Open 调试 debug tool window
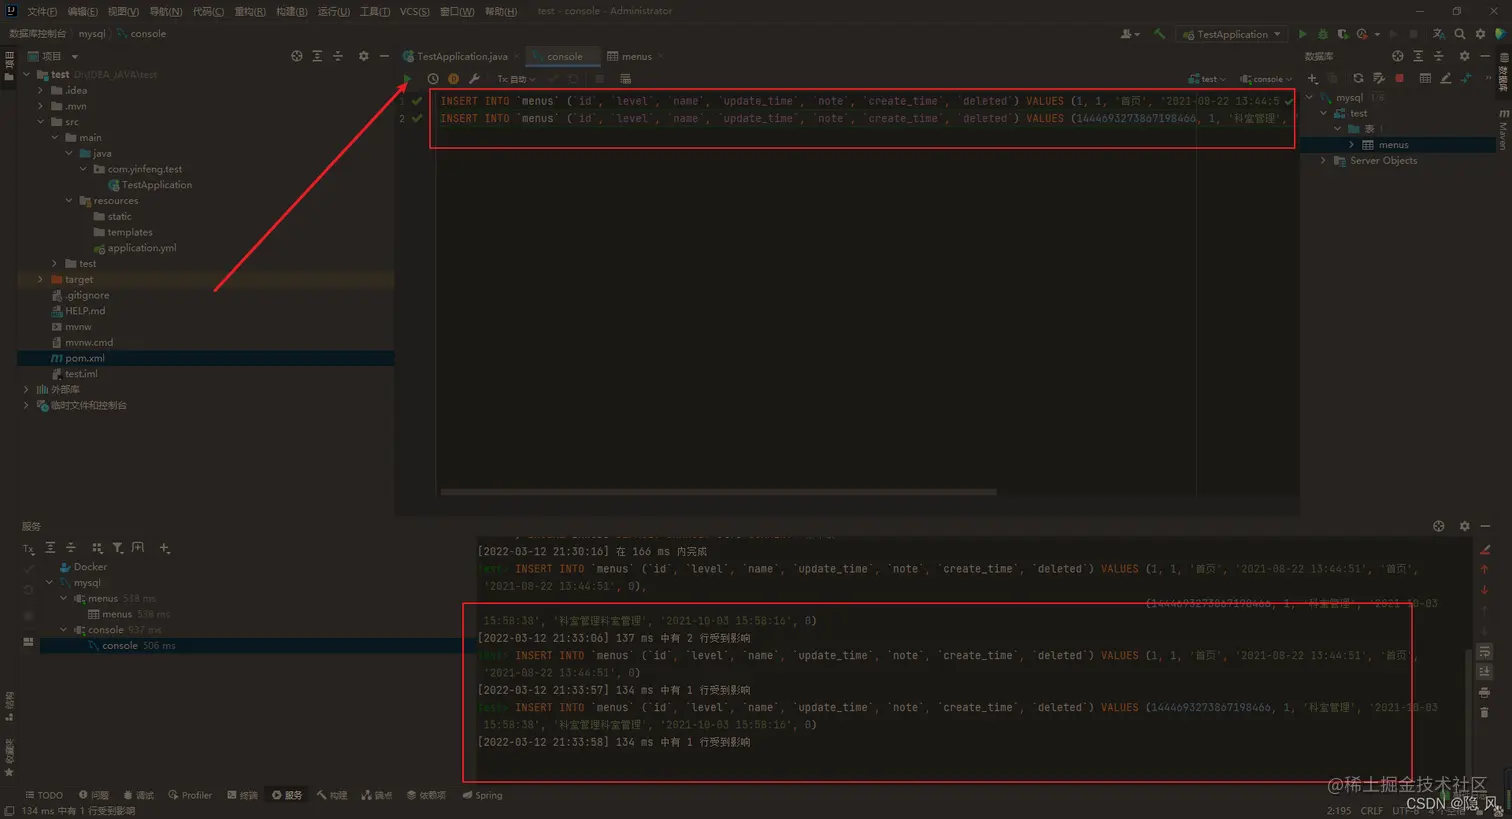The height and width of the screenshot is (819, 1512). pyautogui.click(x=138, y=796)
